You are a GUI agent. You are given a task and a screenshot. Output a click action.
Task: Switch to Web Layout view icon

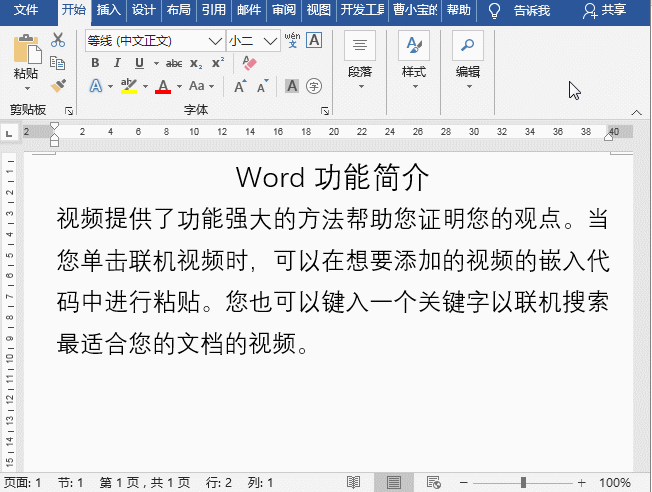pos(434,482)
